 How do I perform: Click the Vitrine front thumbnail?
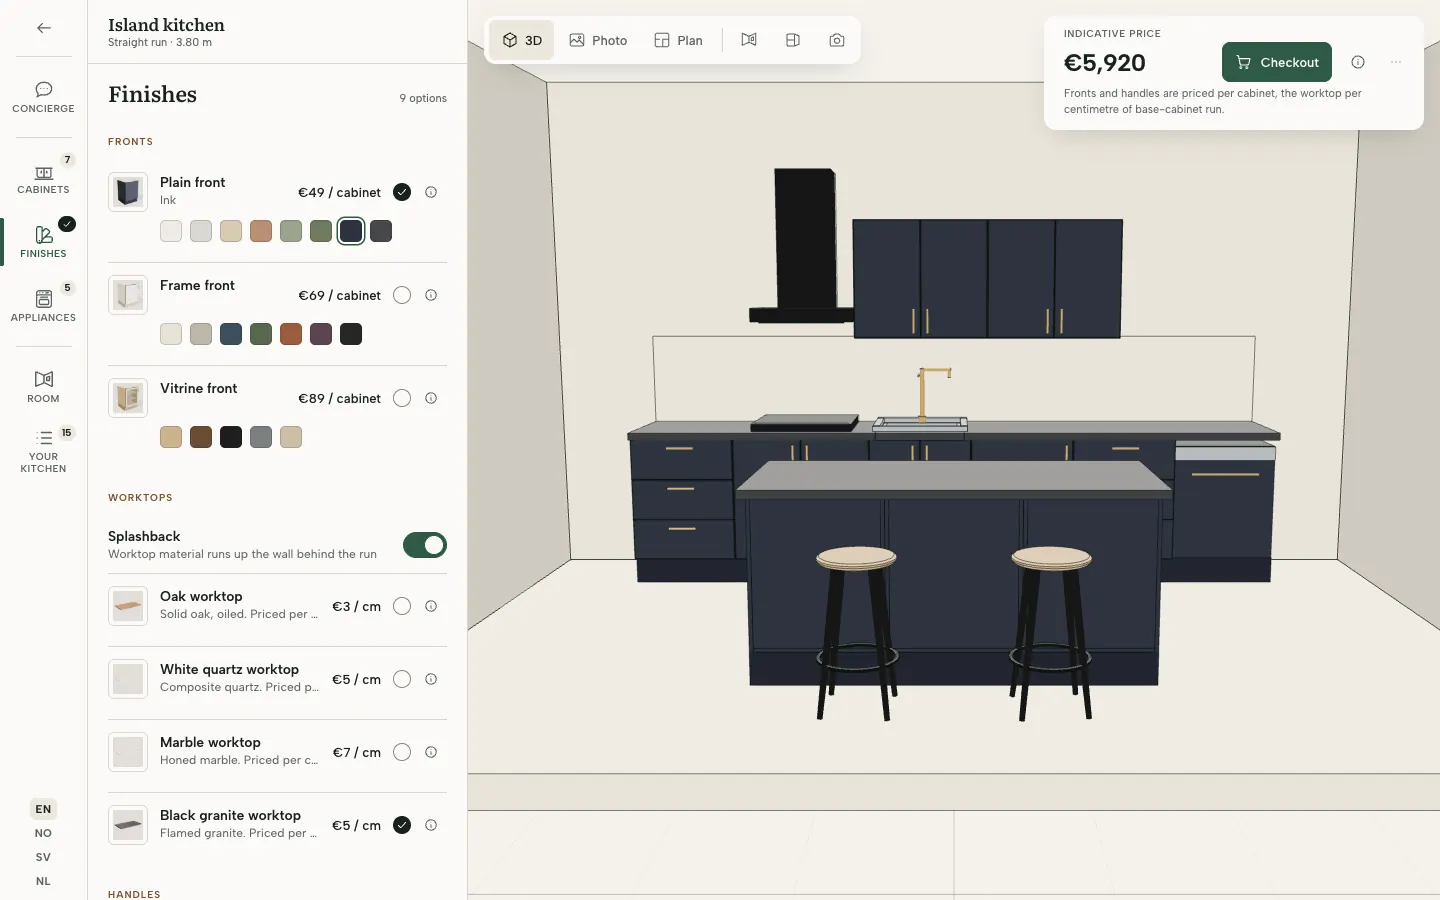tap(128, 398)
